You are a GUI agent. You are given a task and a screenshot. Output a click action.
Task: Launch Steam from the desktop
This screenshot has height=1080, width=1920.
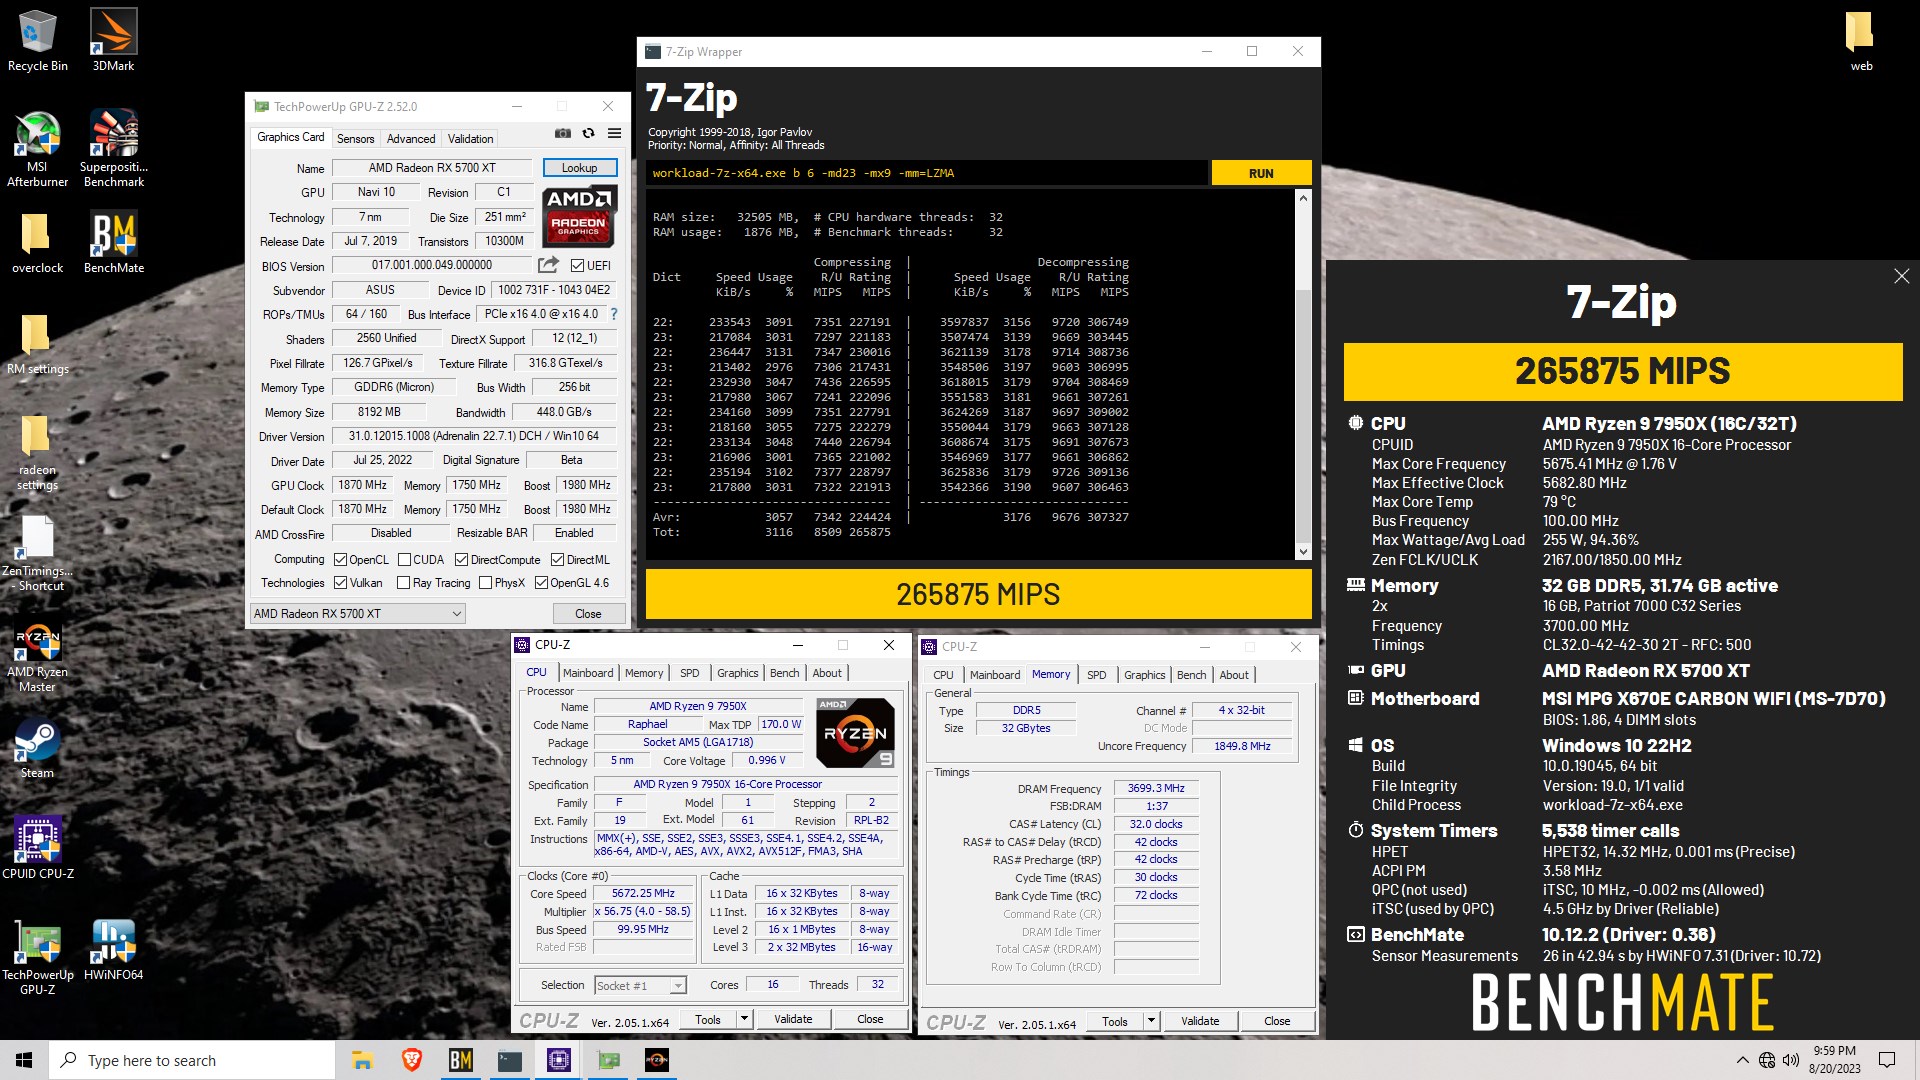pos(37,748)
